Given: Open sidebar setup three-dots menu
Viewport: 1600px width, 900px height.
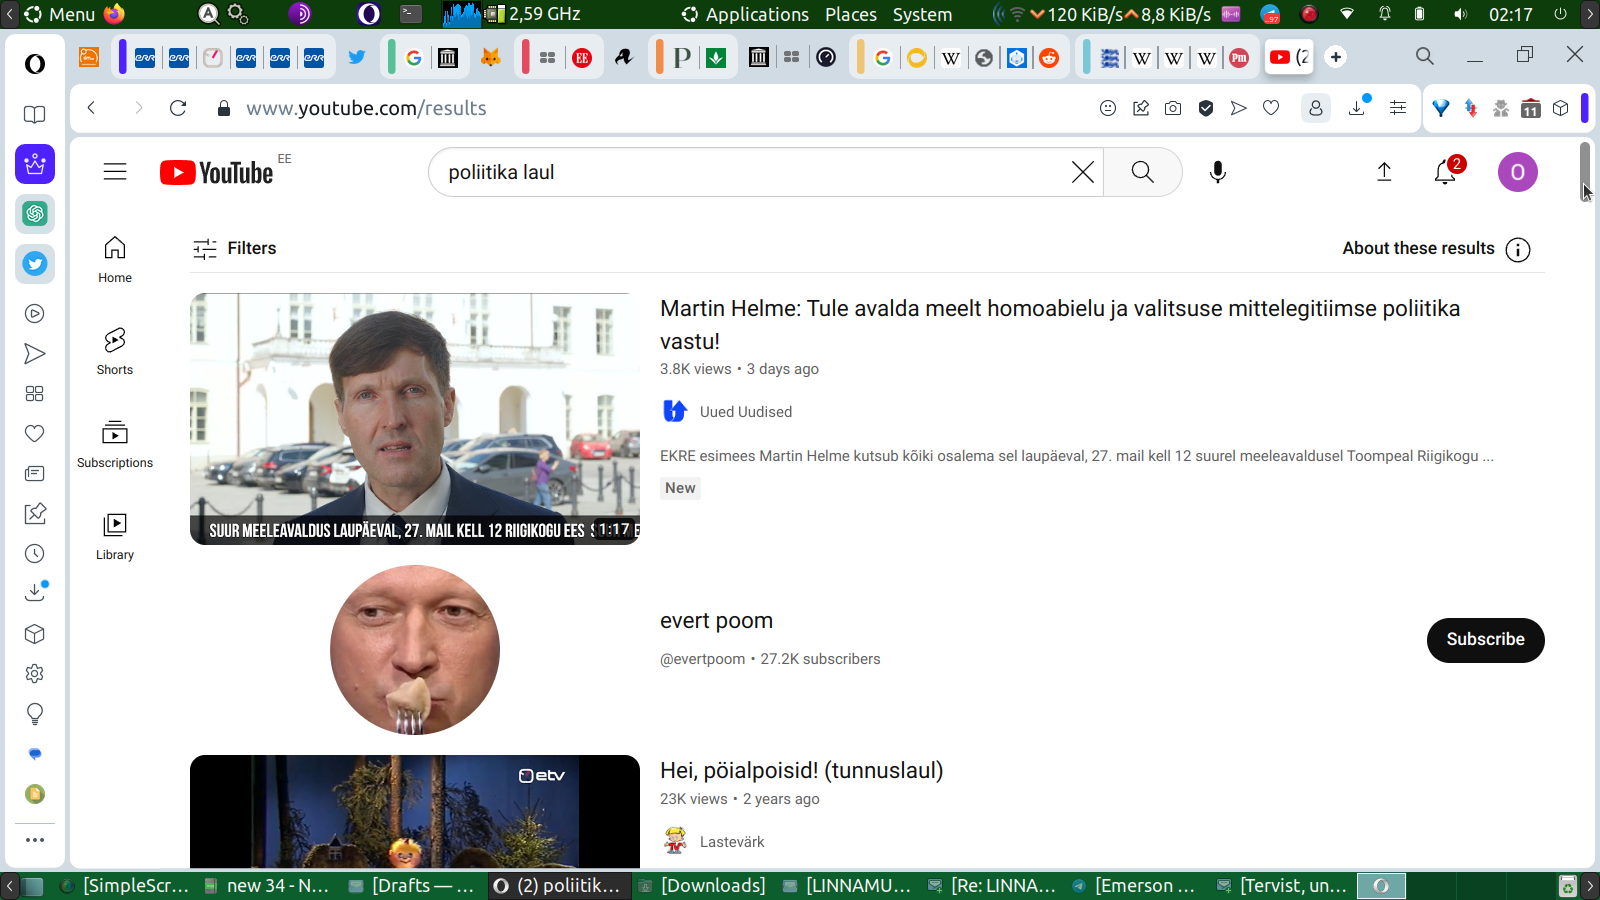Looking at the screenshot, I should pyautogui.click(x=35, y=840).
